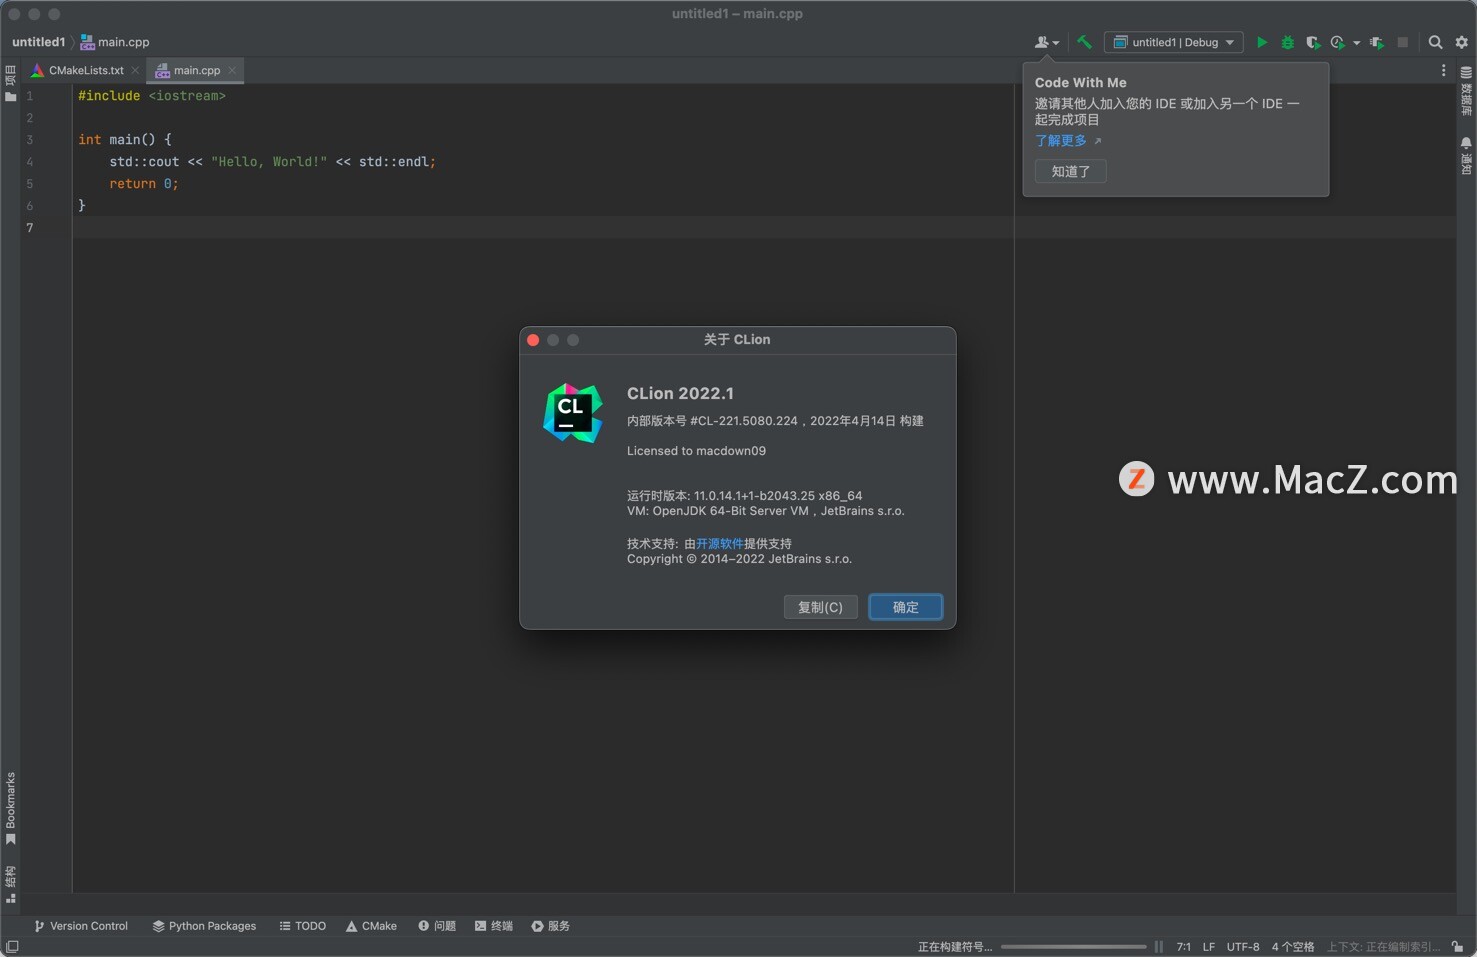Click the return keyword on line 5
Viewport: 1477px width, 957px height.
click(132, 184)
